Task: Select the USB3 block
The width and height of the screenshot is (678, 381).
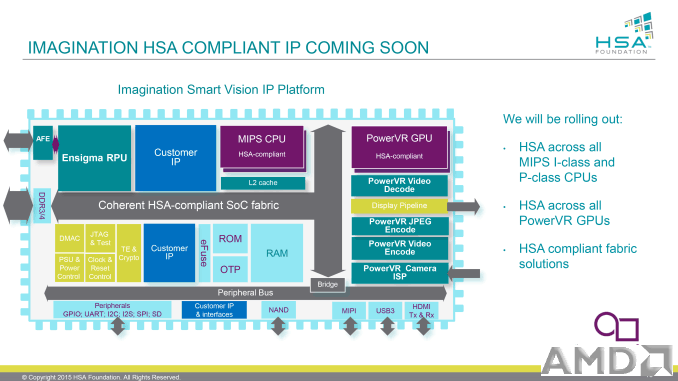Action: pyautogui.click(x=385, y=311)
